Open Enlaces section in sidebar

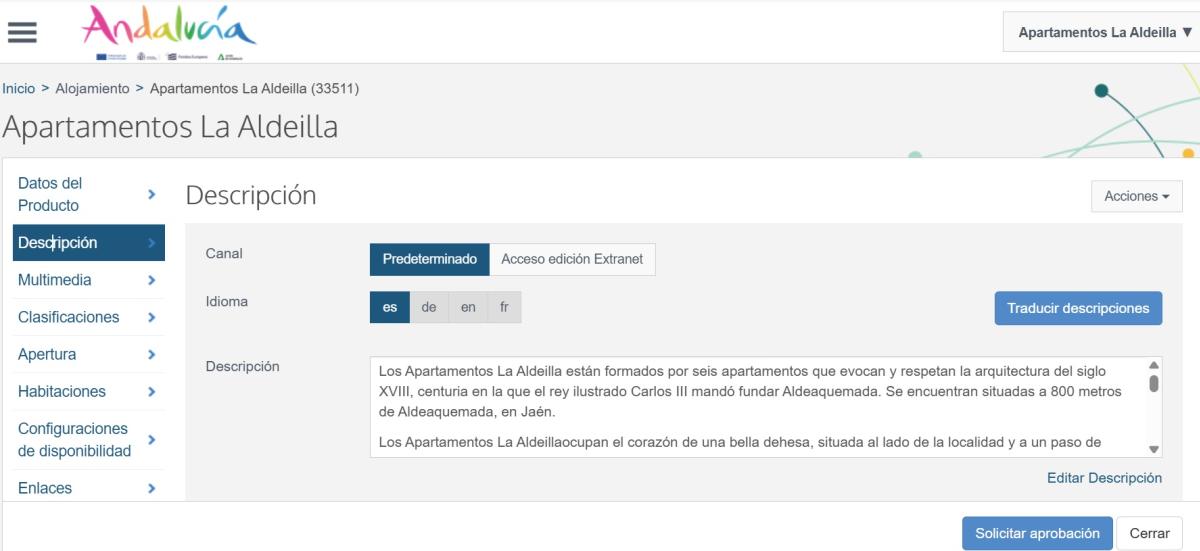pyautogui.click(x=45, y=488)
